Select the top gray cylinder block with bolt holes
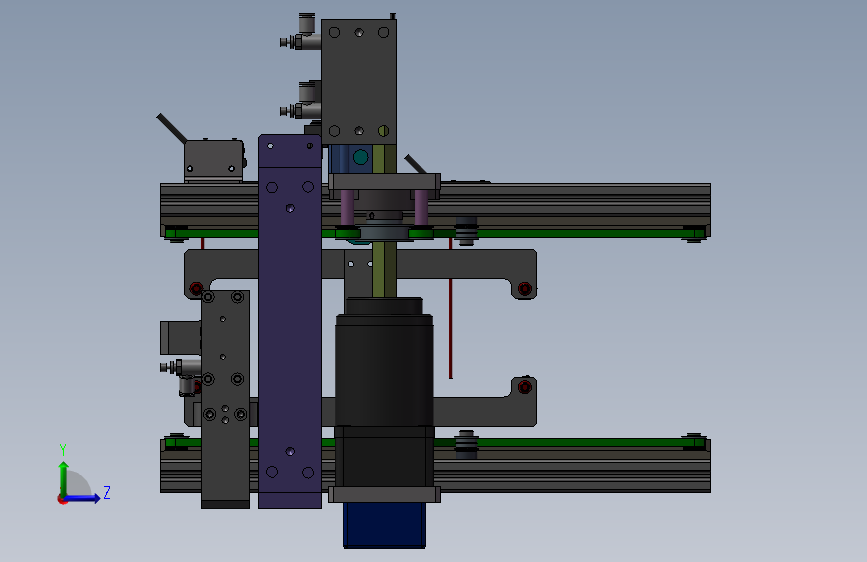Image resolution: width=867 pixels, height=562 pixels. point(359,82)
